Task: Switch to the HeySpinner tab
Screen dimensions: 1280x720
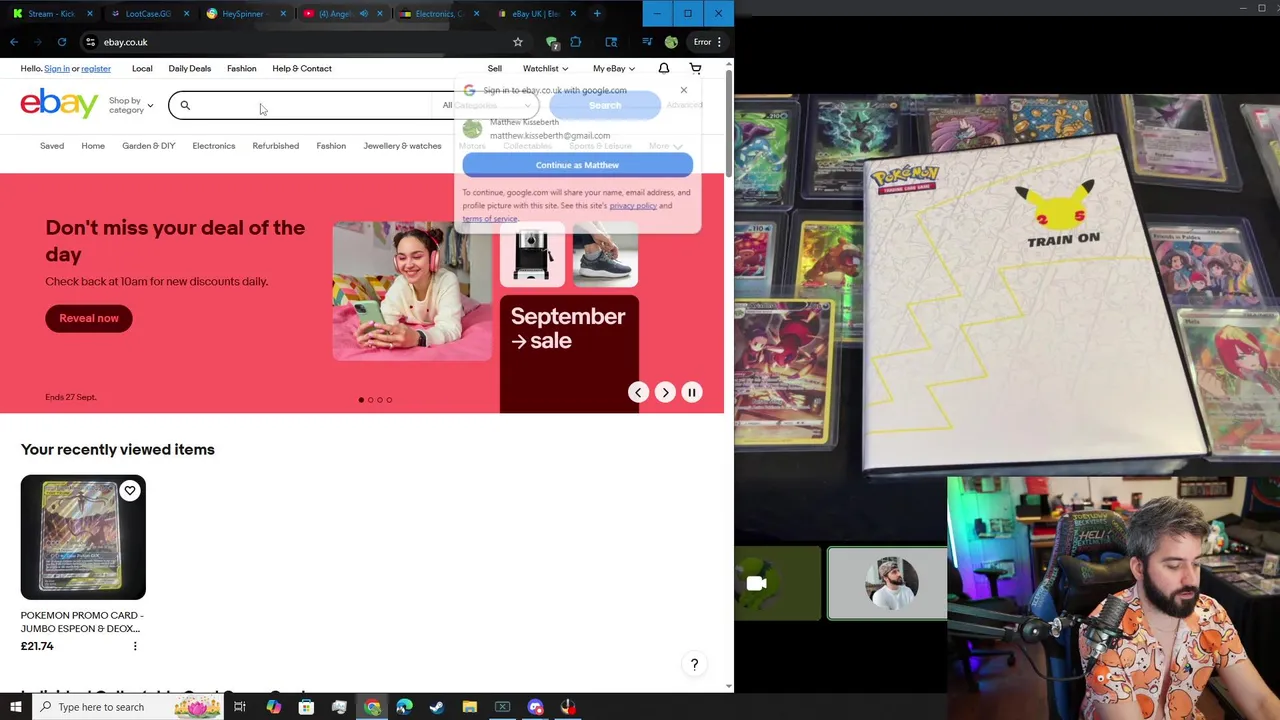Action: pos(245,14)
